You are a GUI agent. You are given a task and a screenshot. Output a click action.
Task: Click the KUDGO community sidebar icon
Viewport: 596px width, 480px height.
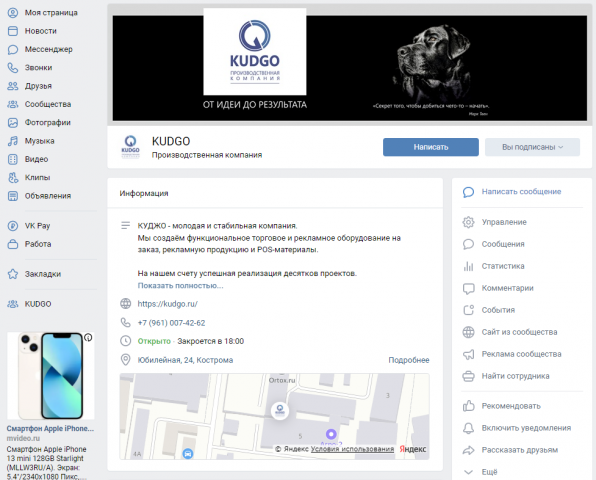(13, 304)
